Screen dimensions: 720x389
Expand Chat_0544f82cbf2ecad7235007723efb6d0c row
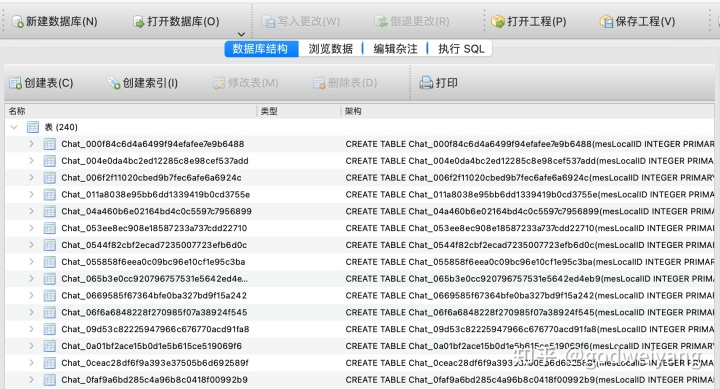tap(31, 245)
